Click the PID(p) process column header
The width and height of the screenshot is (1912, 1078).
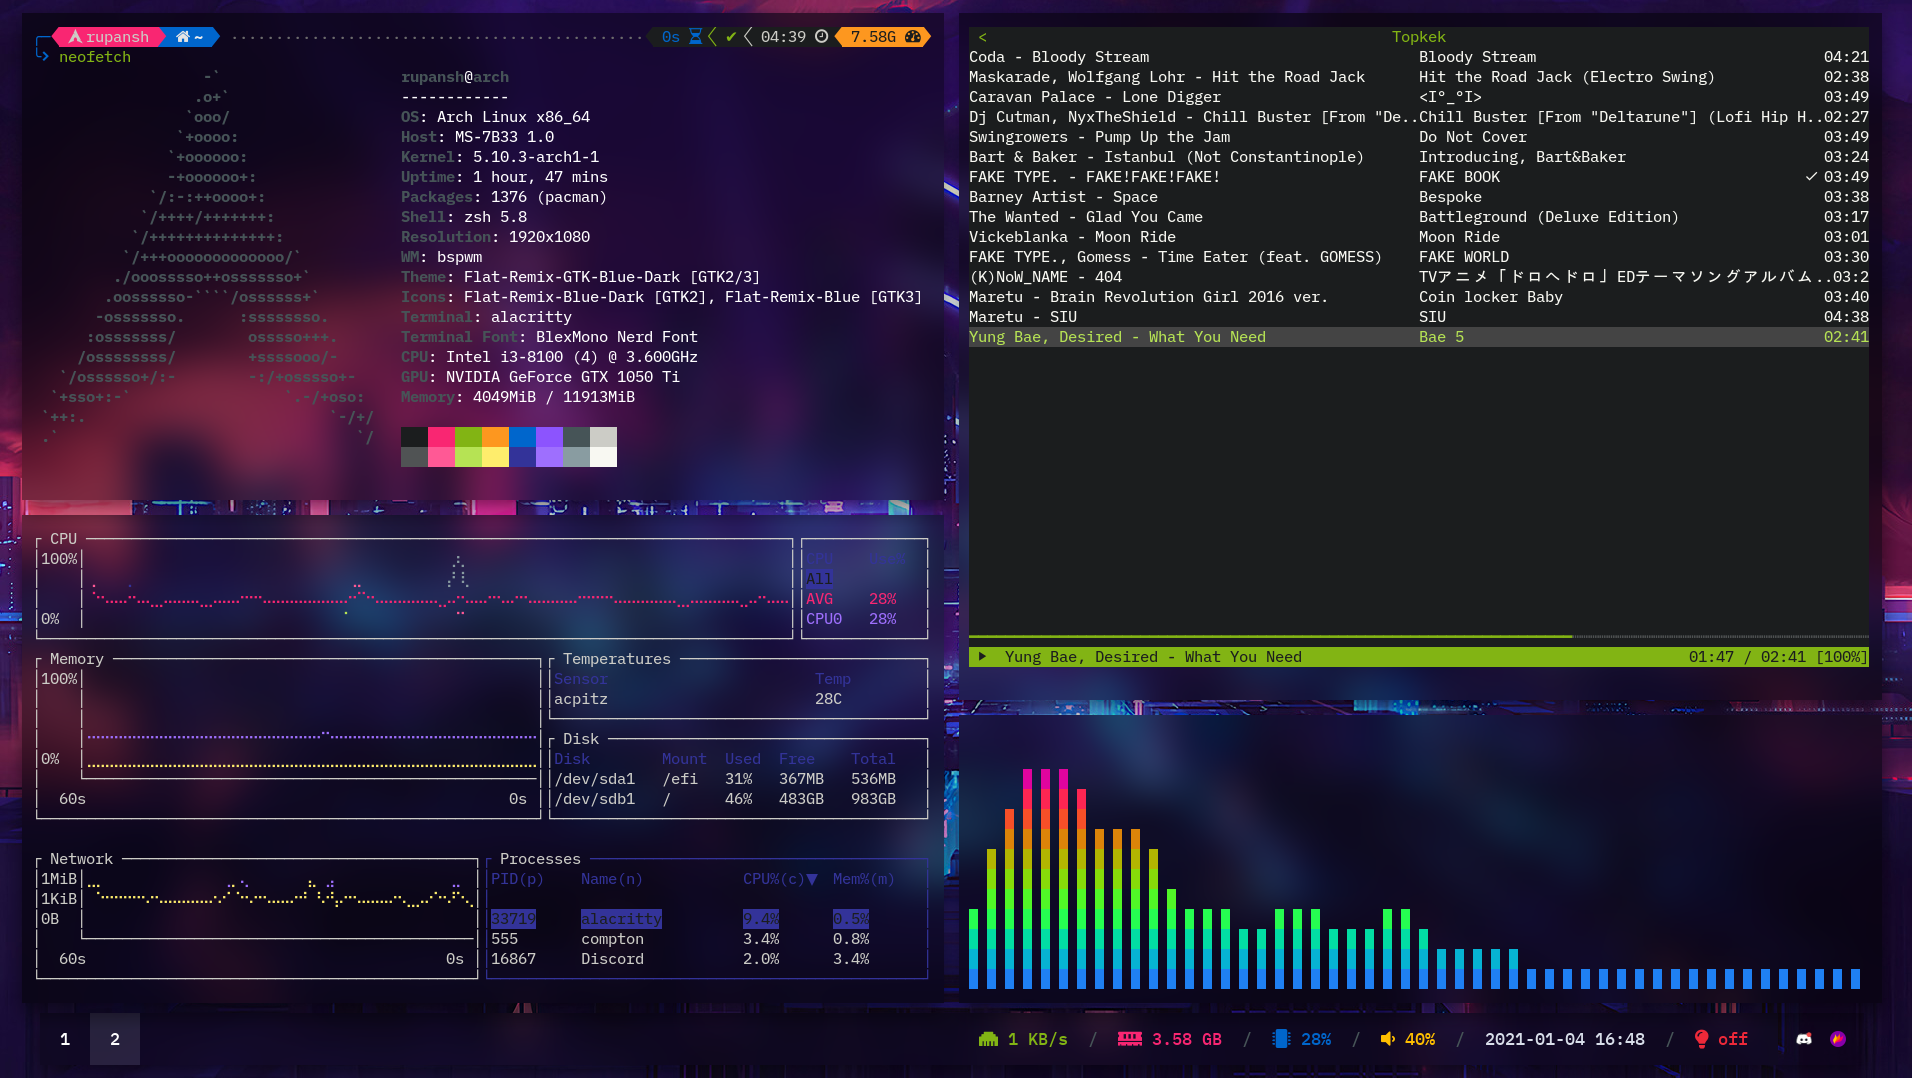pos(517,879)
